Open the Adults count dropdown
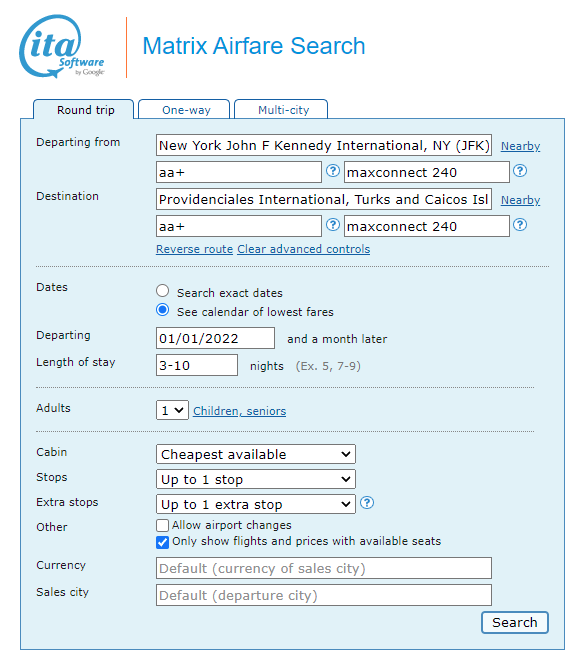Viewport: 576px width, 670px height. click(x=172, y=410)
